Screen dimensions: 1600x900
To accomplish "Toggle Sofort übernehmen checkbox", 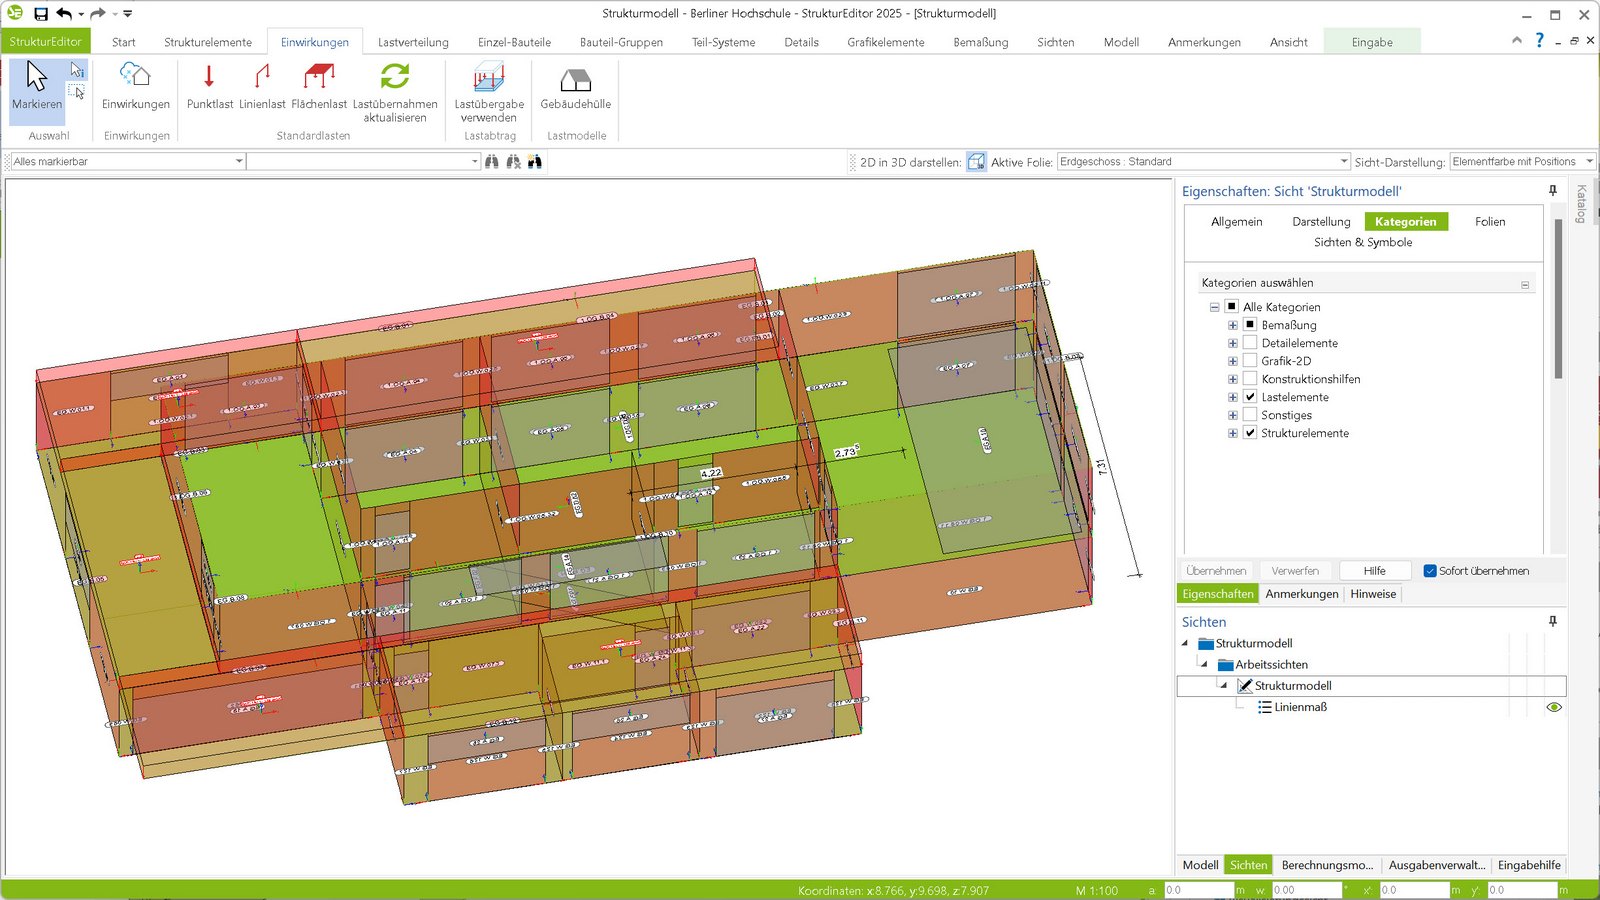I will click(x=1430, y=571).
